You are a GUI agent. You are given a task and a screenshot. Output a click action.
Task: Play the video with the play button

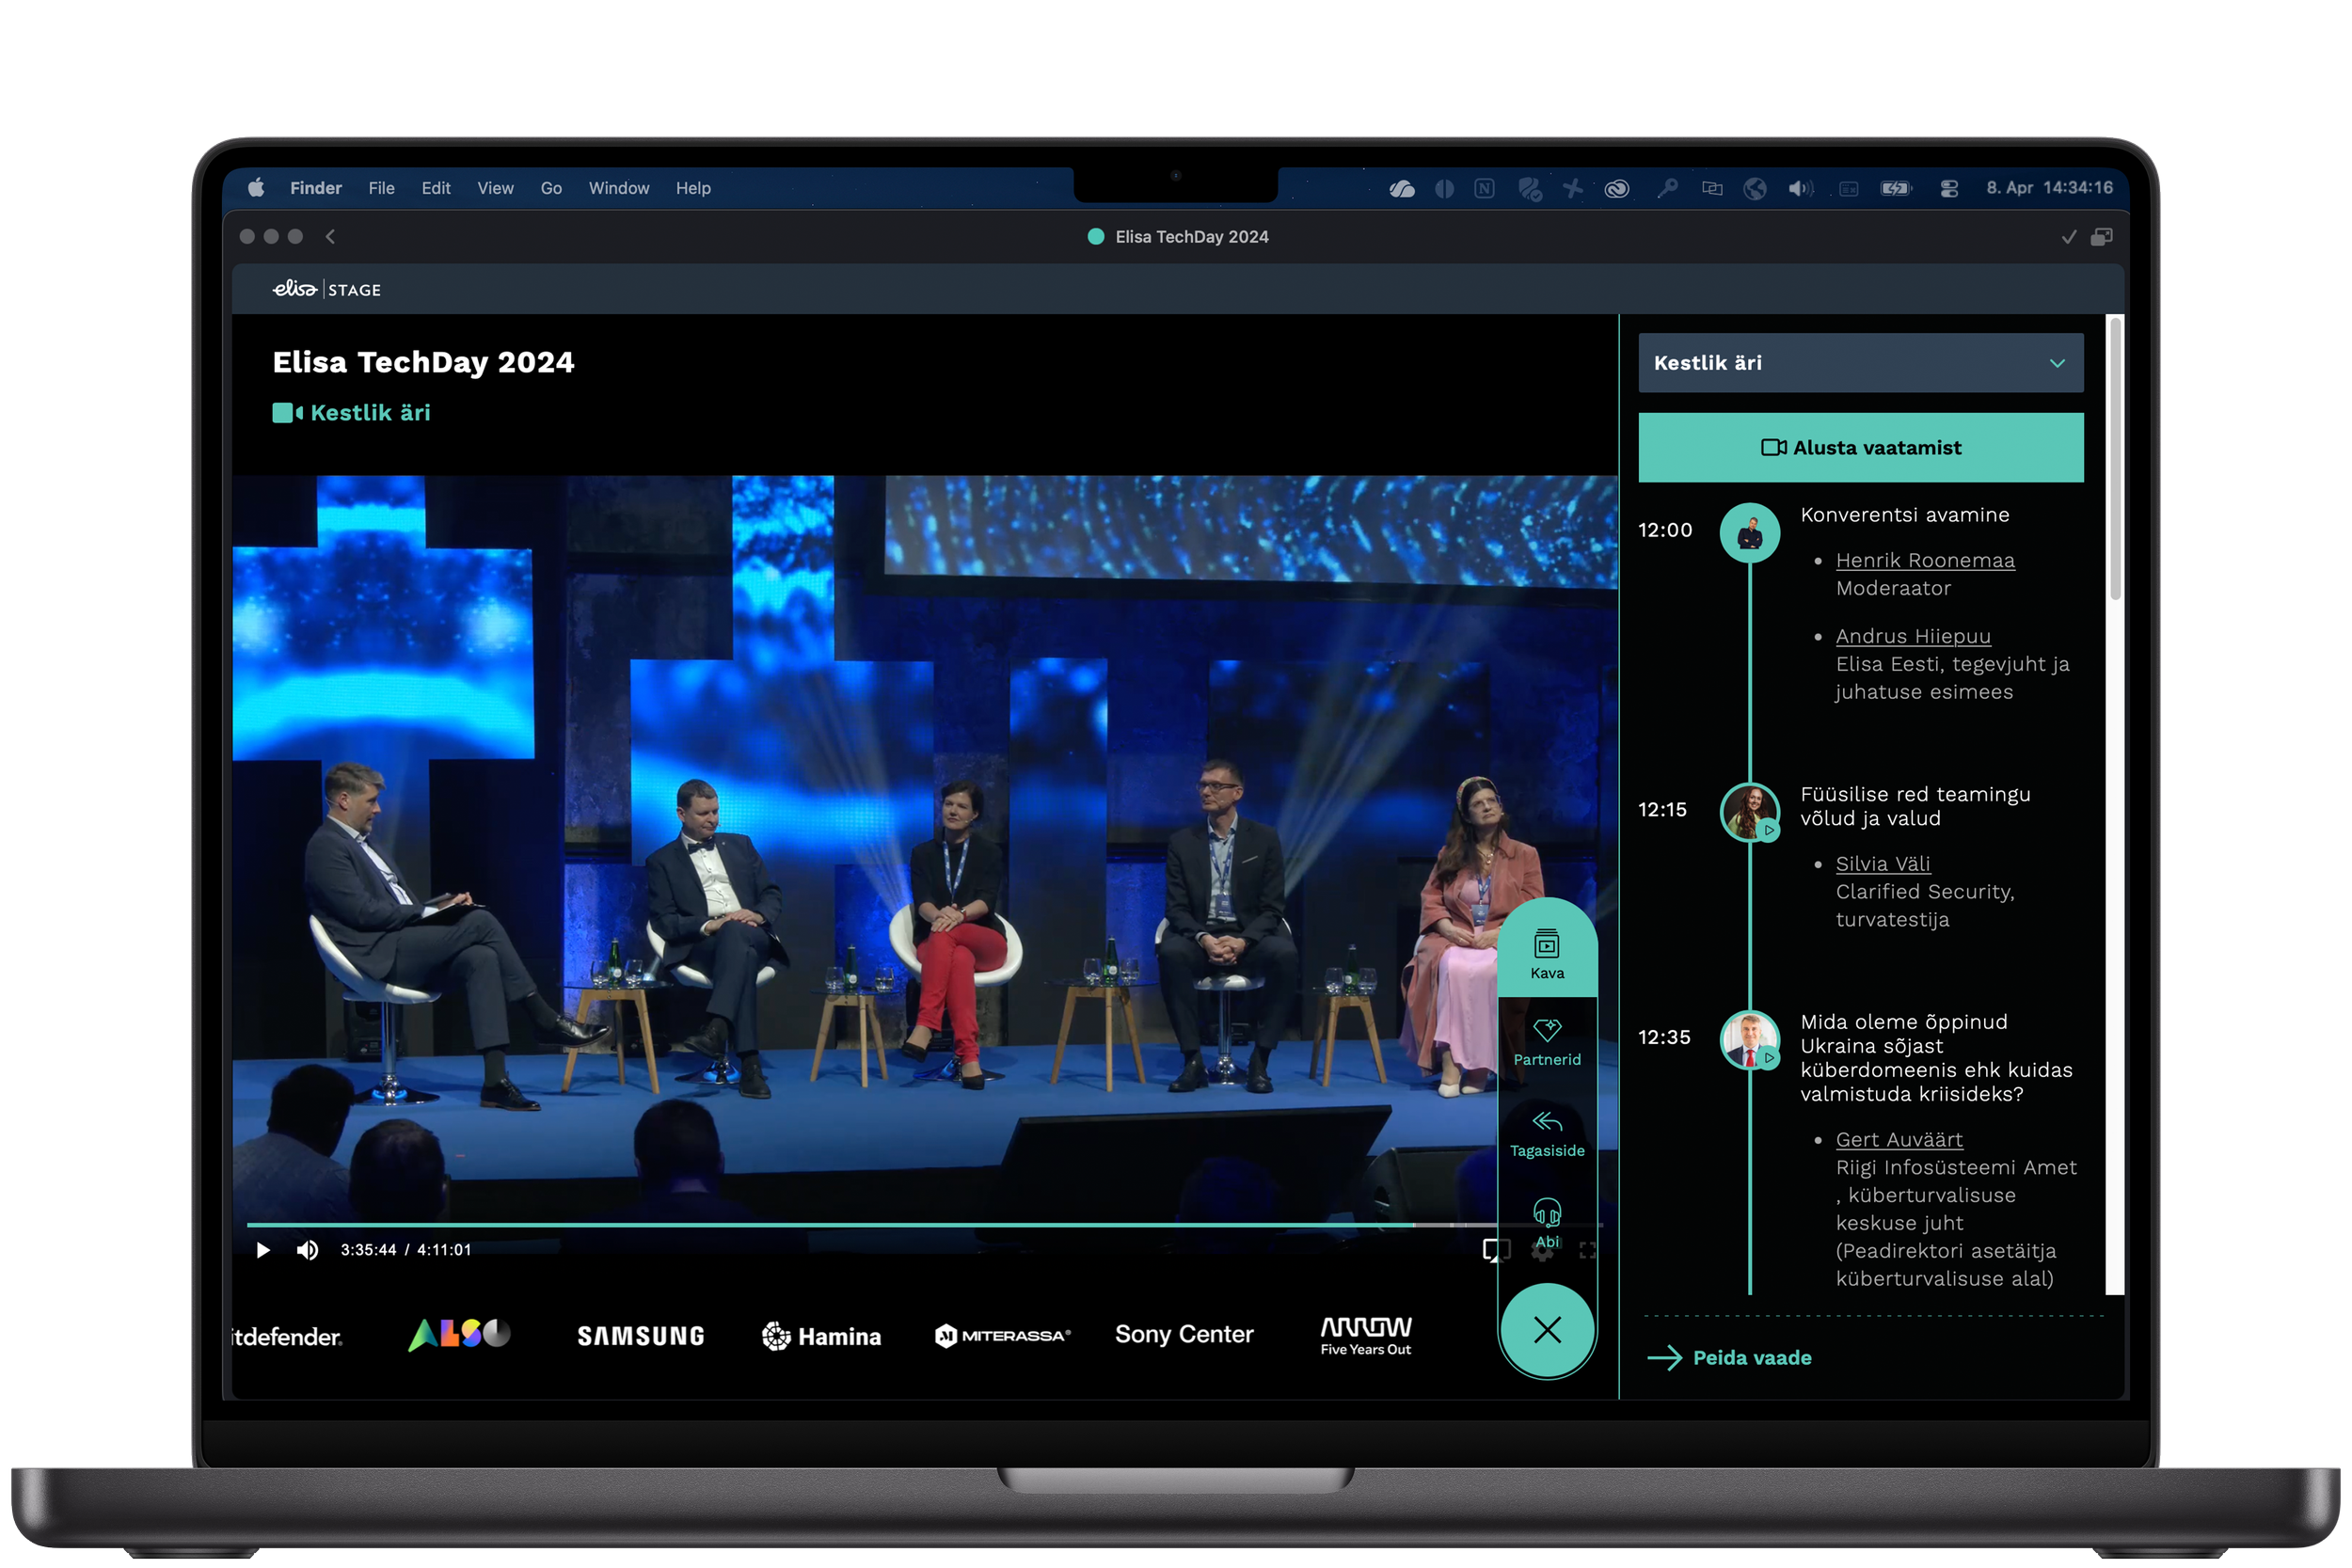(x=263, y=1250)
